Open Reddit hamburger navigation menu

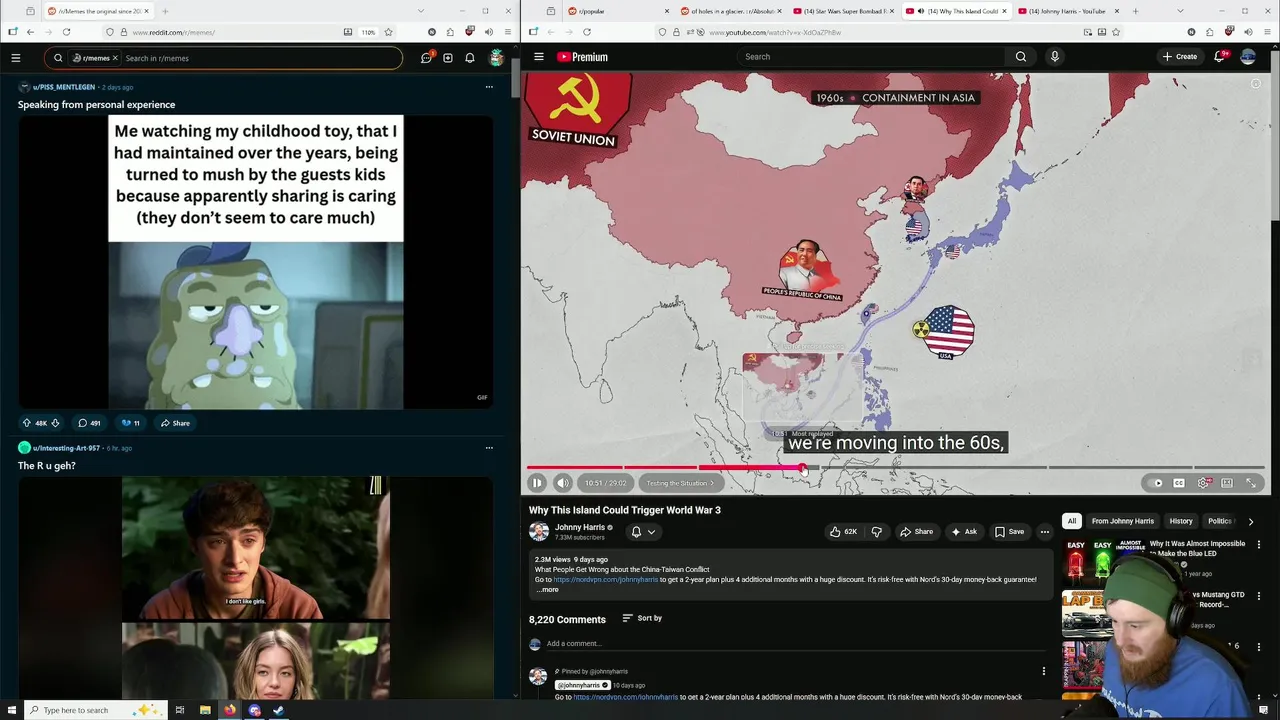coord(15,58)
